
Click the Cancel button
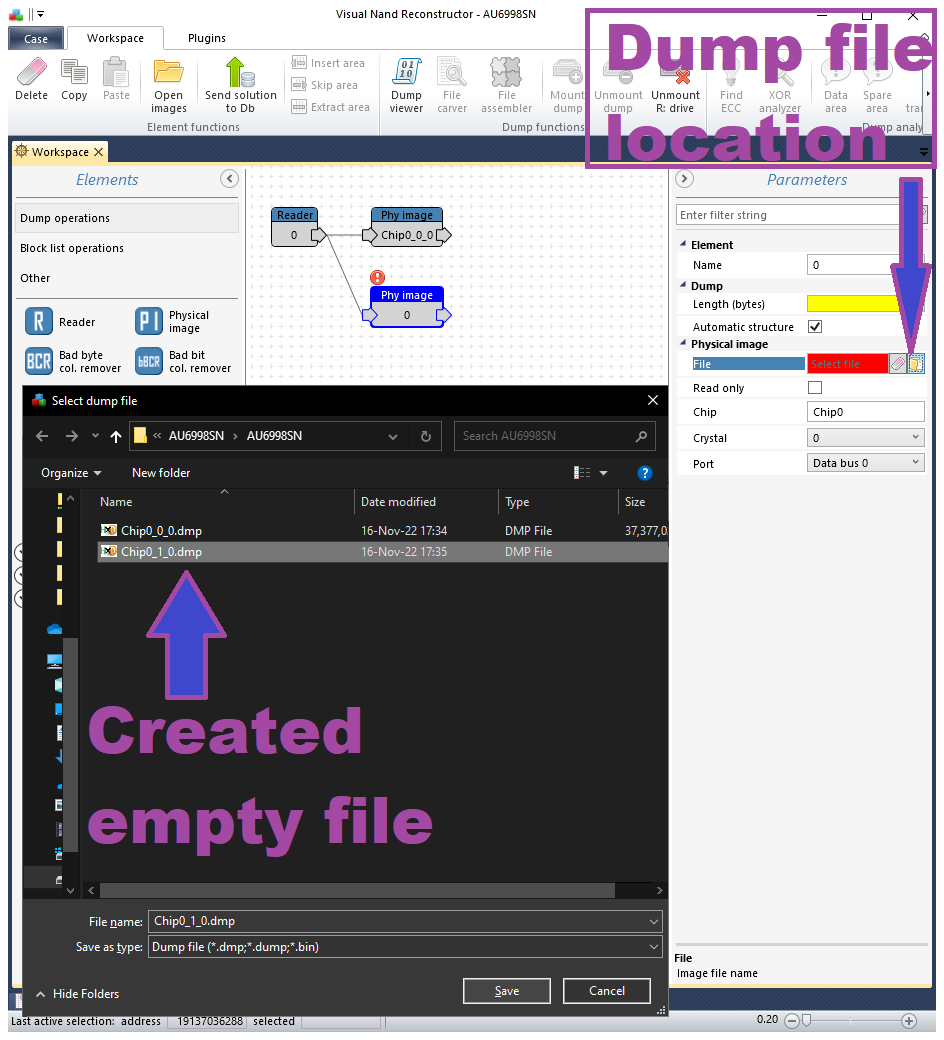pos(606,991)
